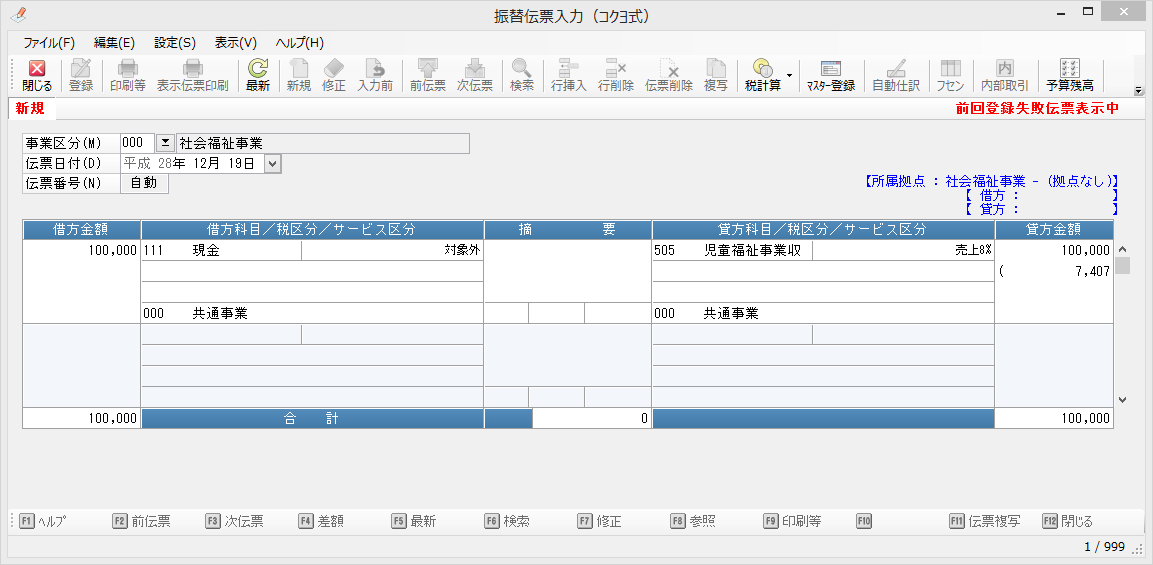Open 税計算 tax calculation tool

click(x=763, y=75)
